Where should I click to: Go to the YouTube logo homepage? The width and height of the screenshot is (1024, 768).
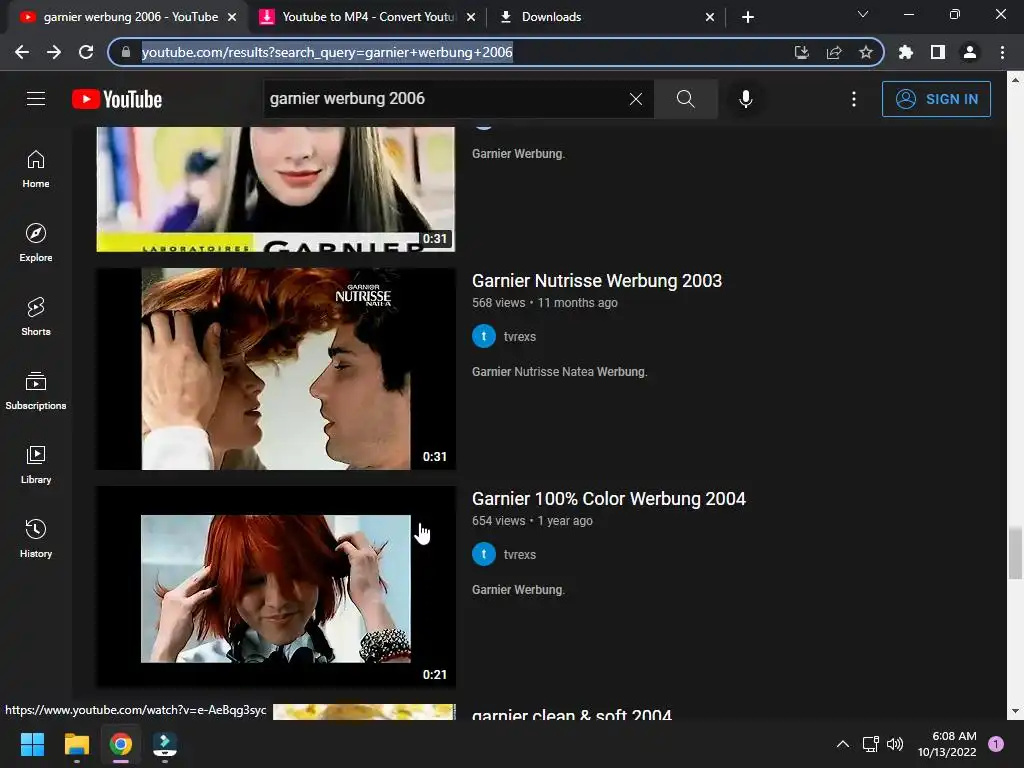(117, 99)
